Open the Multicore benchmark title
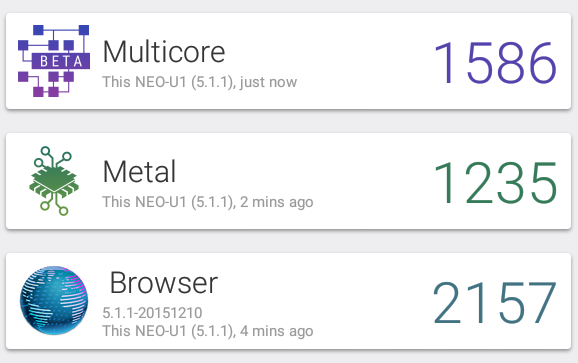This screenshot has width=578, height=363. point(164,52)
